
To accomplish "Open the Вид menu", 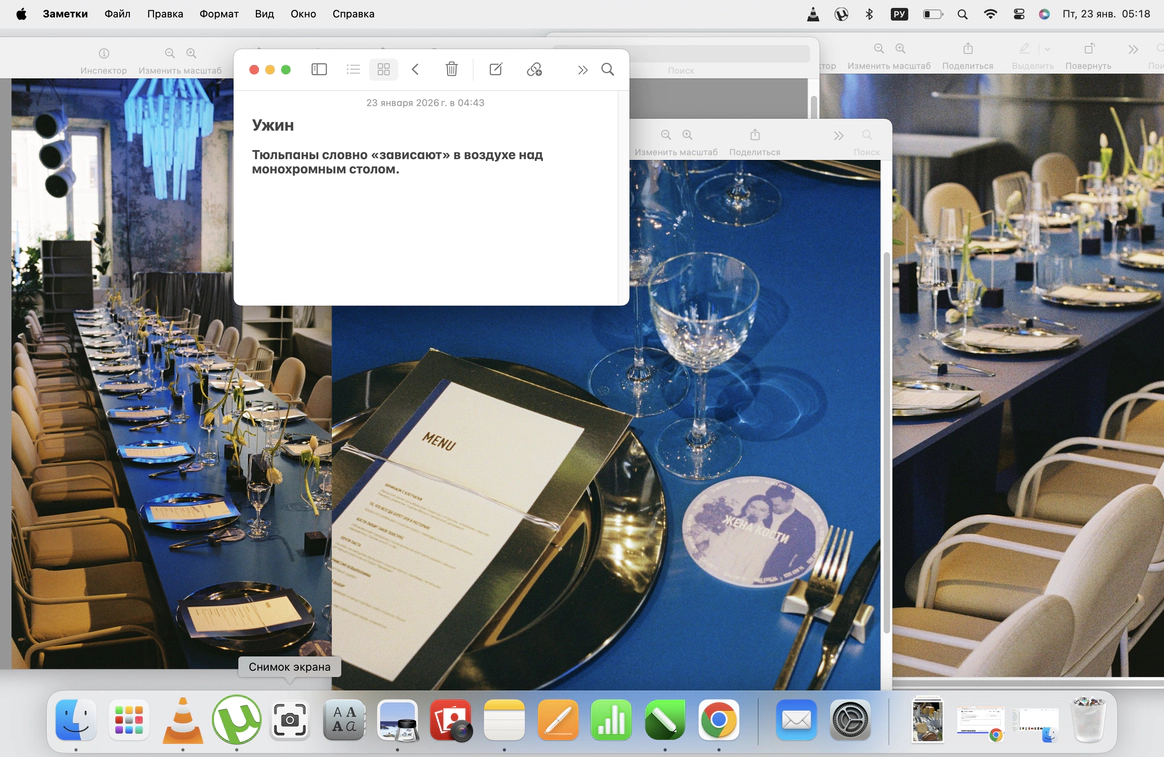I will 264,14.
